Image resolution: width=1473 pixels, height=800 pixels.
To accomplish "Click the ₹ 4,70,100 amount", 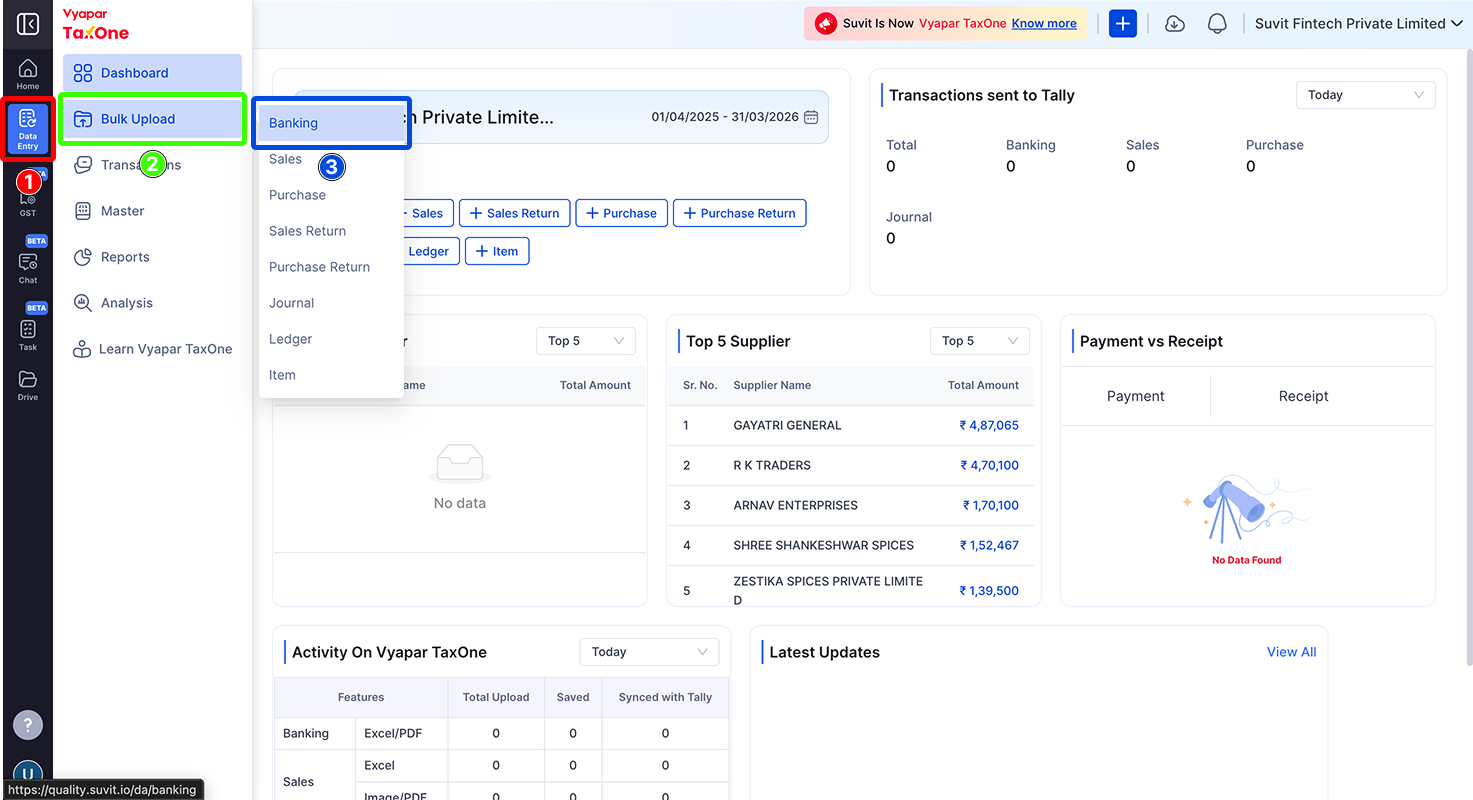I will tap(989, 465).
